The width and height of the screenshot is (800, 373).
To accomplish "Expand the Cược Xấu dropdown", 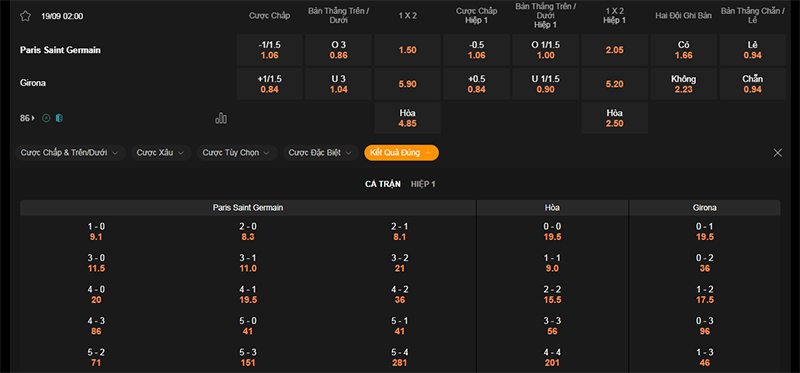I will coord(161,153).
